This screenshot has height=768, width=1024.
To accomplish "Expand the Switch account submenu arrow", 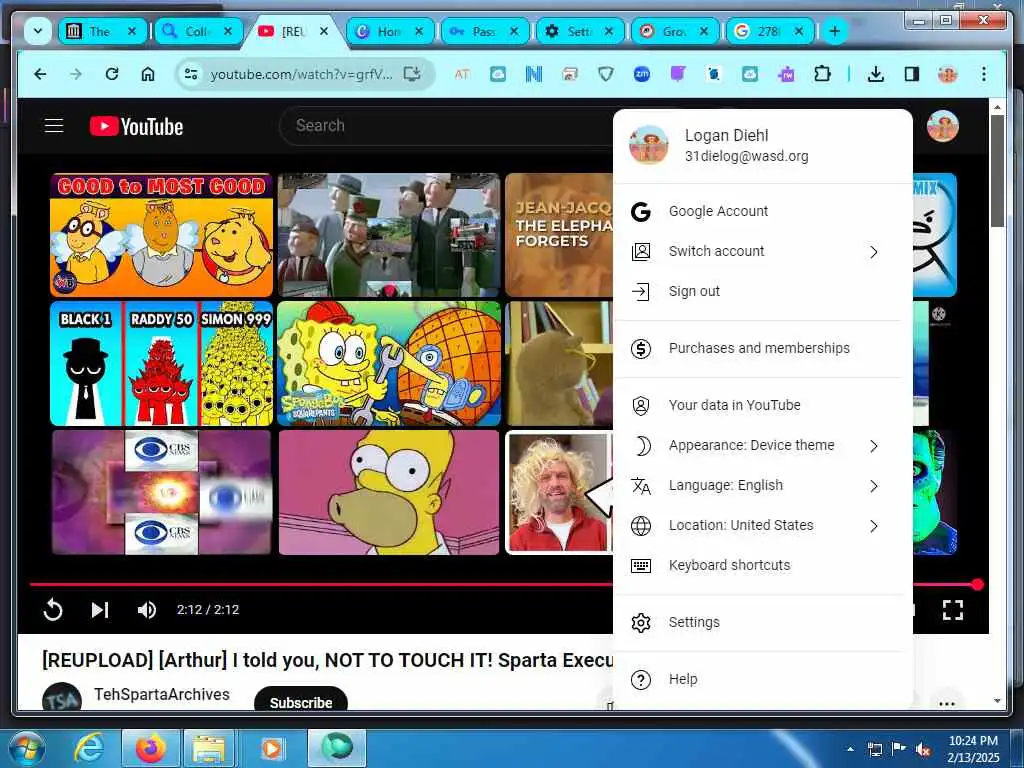I will click(874, 252).
